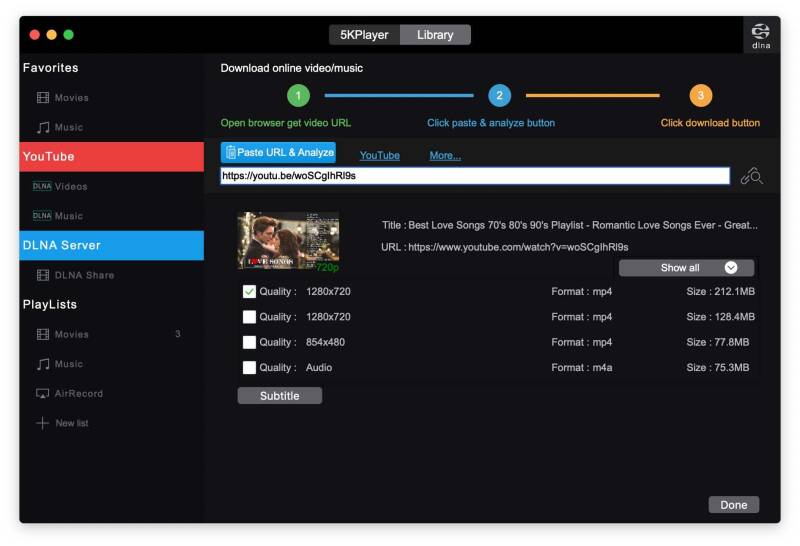Open Music under Favorites

coord(60,127)
